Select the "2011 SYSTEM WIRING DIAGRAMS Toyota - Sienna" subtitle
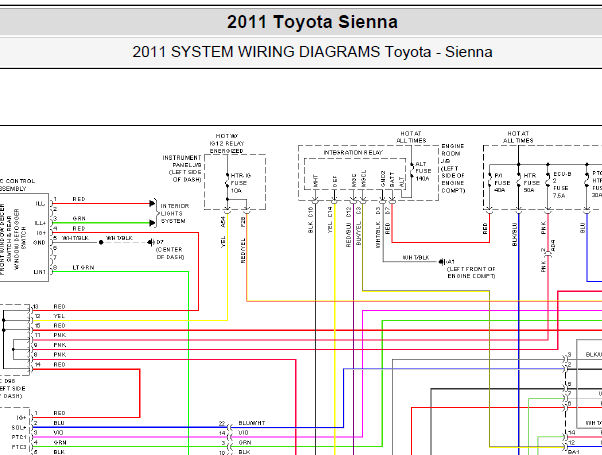Viewport: 602px width, 455px height. tap(312, 52)
